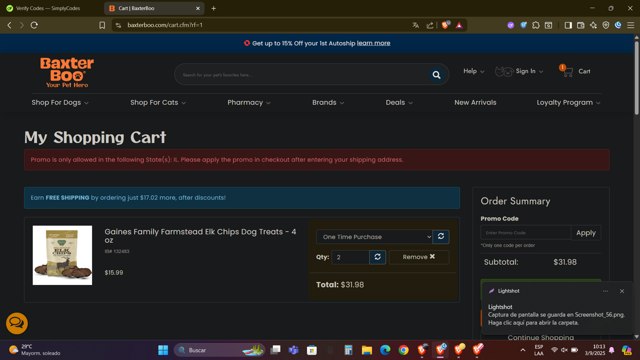Open the Windows Start menu
The height and width of the screenshot is (360, 640).
(163, 350)
